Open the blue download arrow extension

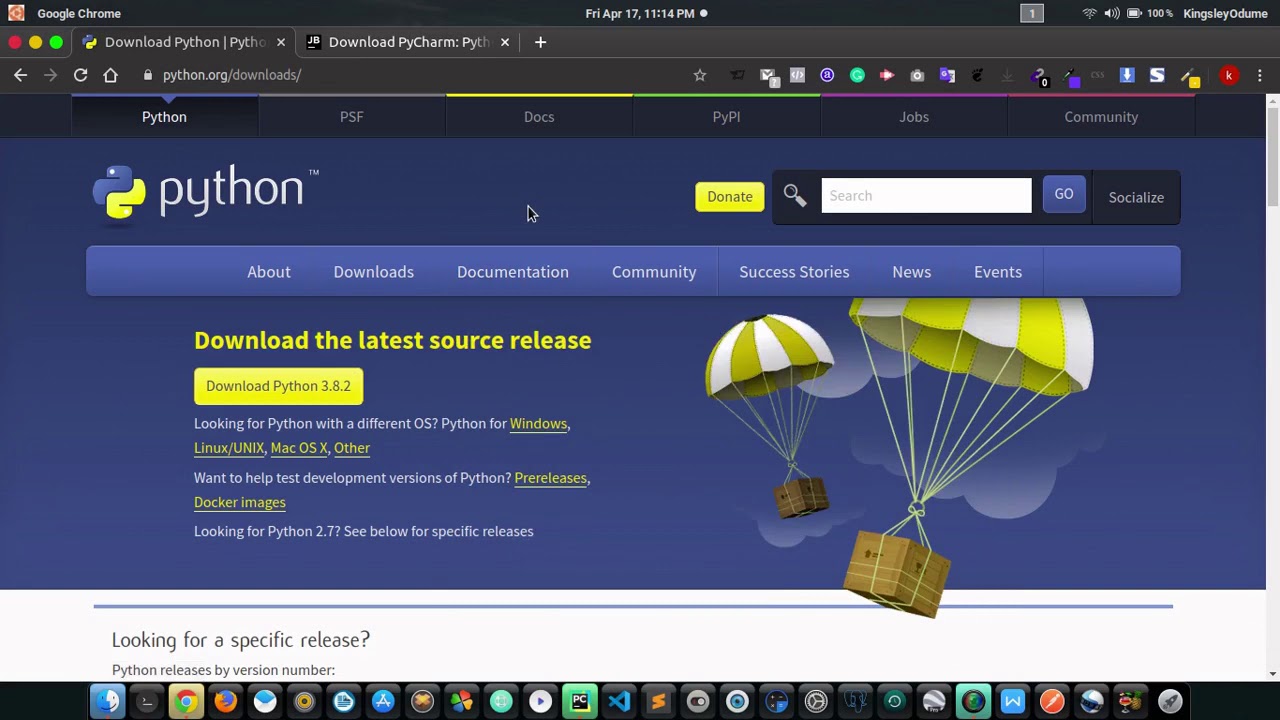[x=1127, y=75]
